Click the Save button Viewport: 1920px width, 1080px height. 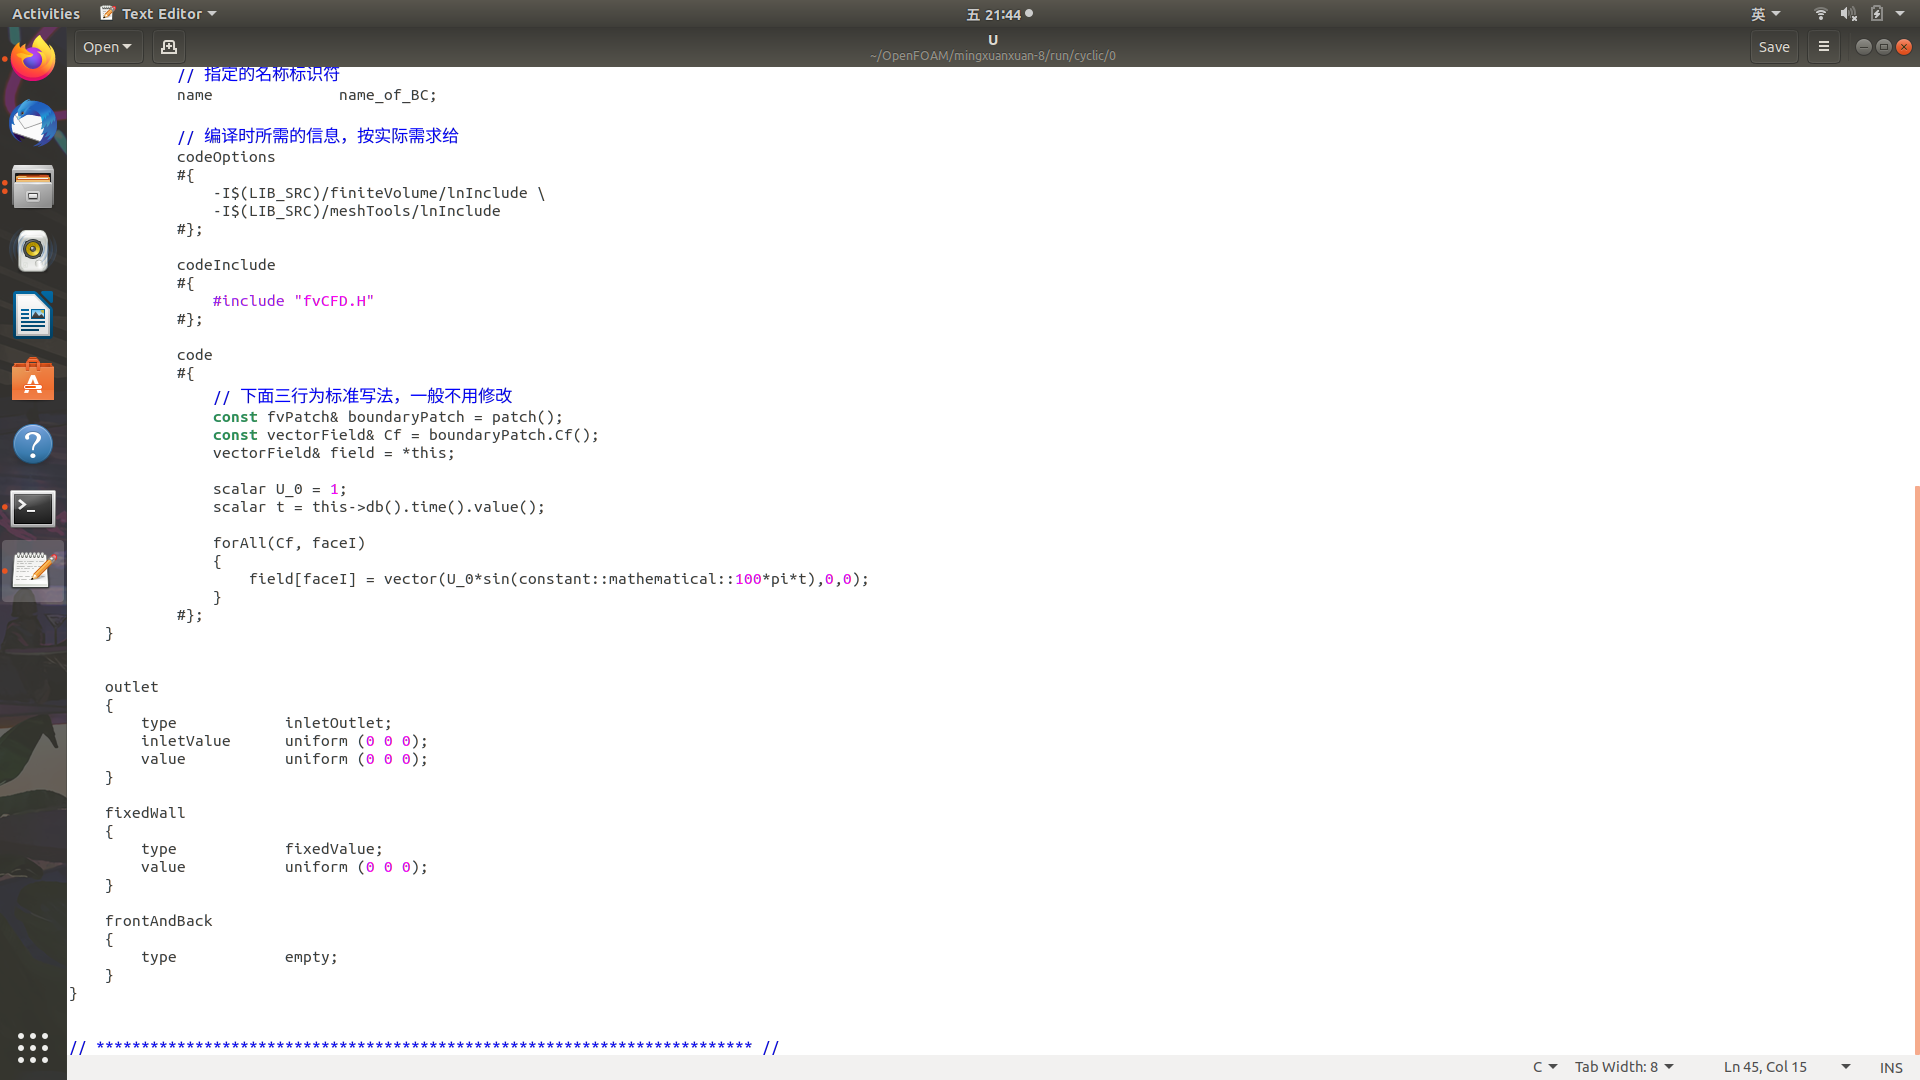pos(1773,47)
